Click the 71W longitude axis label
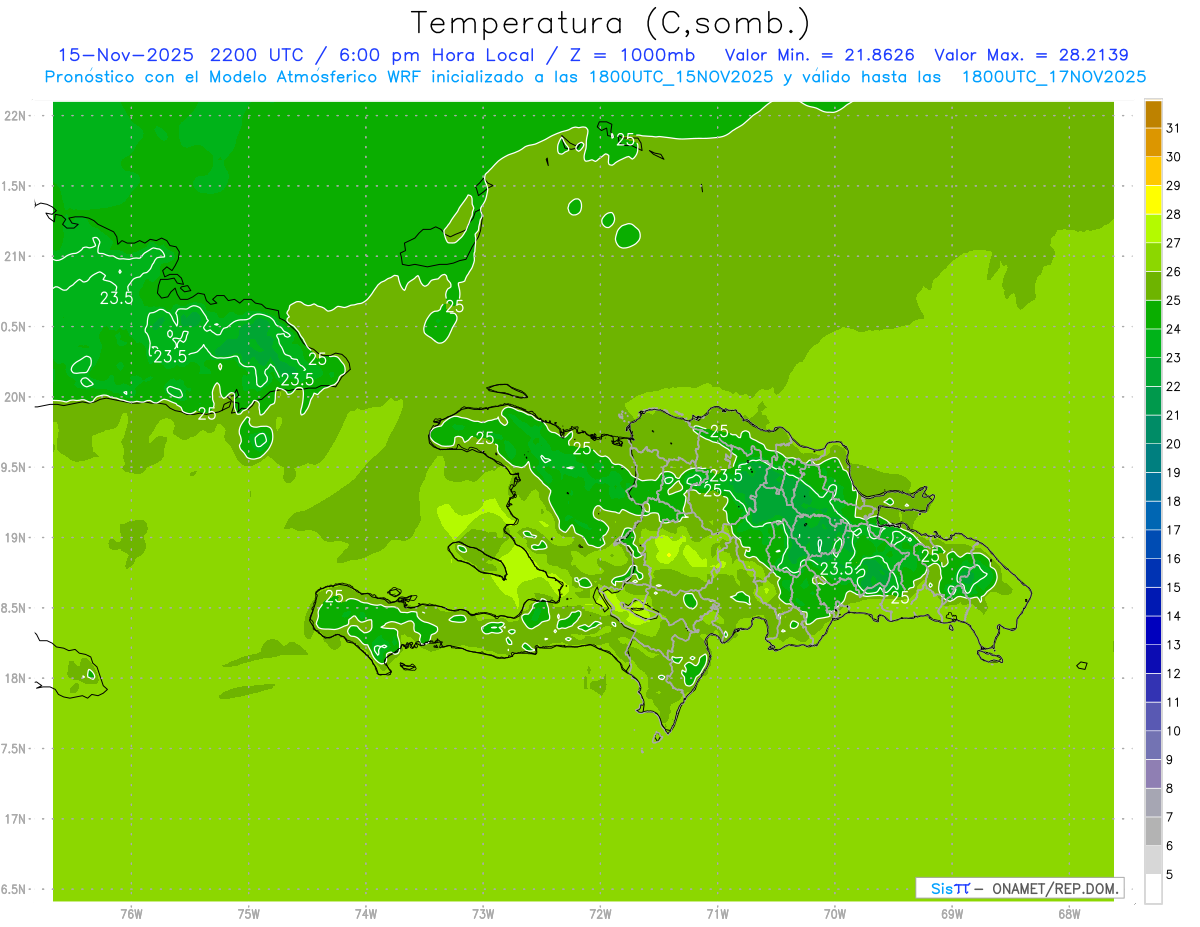 point(717,914)
